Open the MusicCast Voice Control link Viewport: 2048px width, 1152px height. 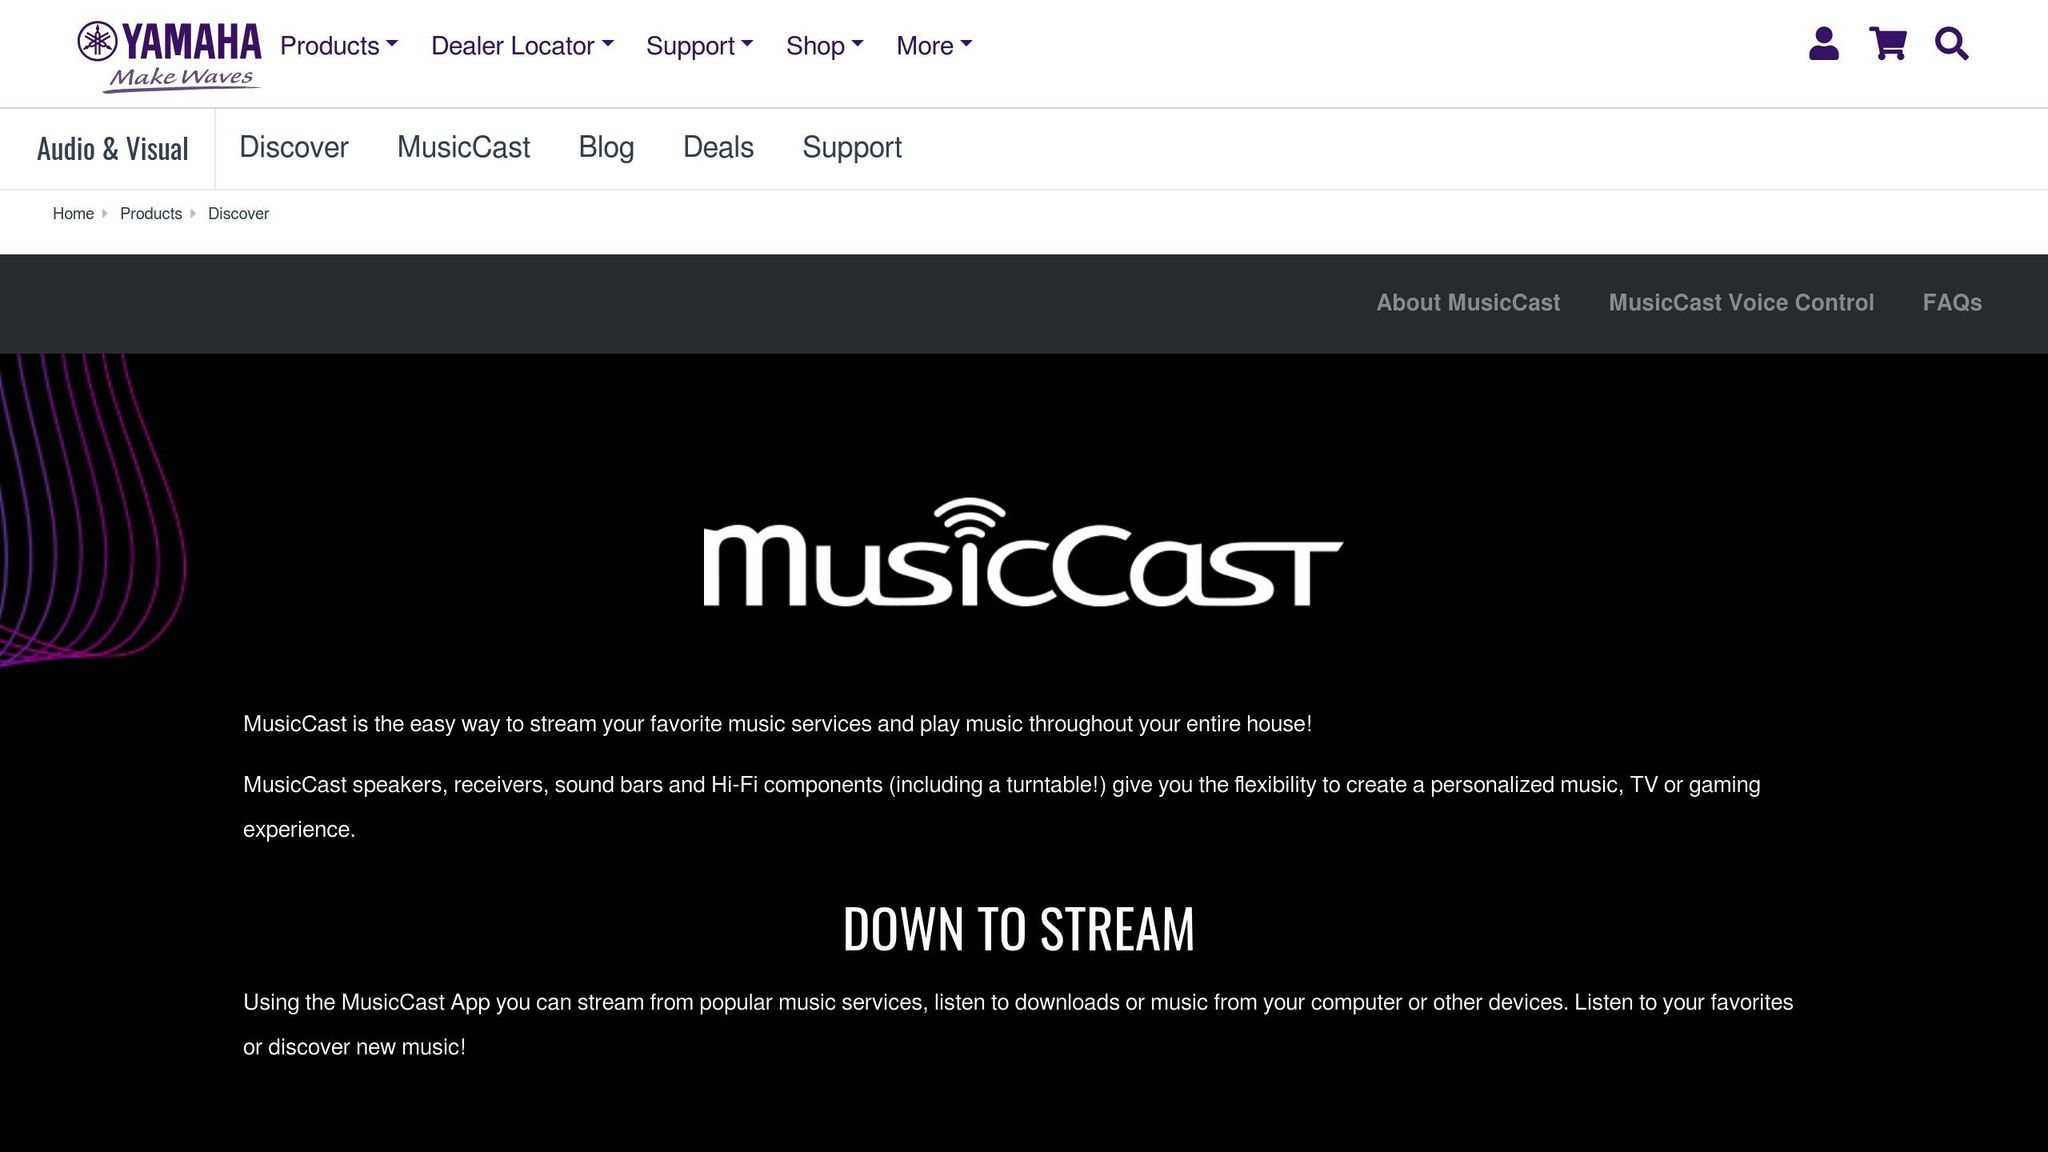(x=1740, y=303)
